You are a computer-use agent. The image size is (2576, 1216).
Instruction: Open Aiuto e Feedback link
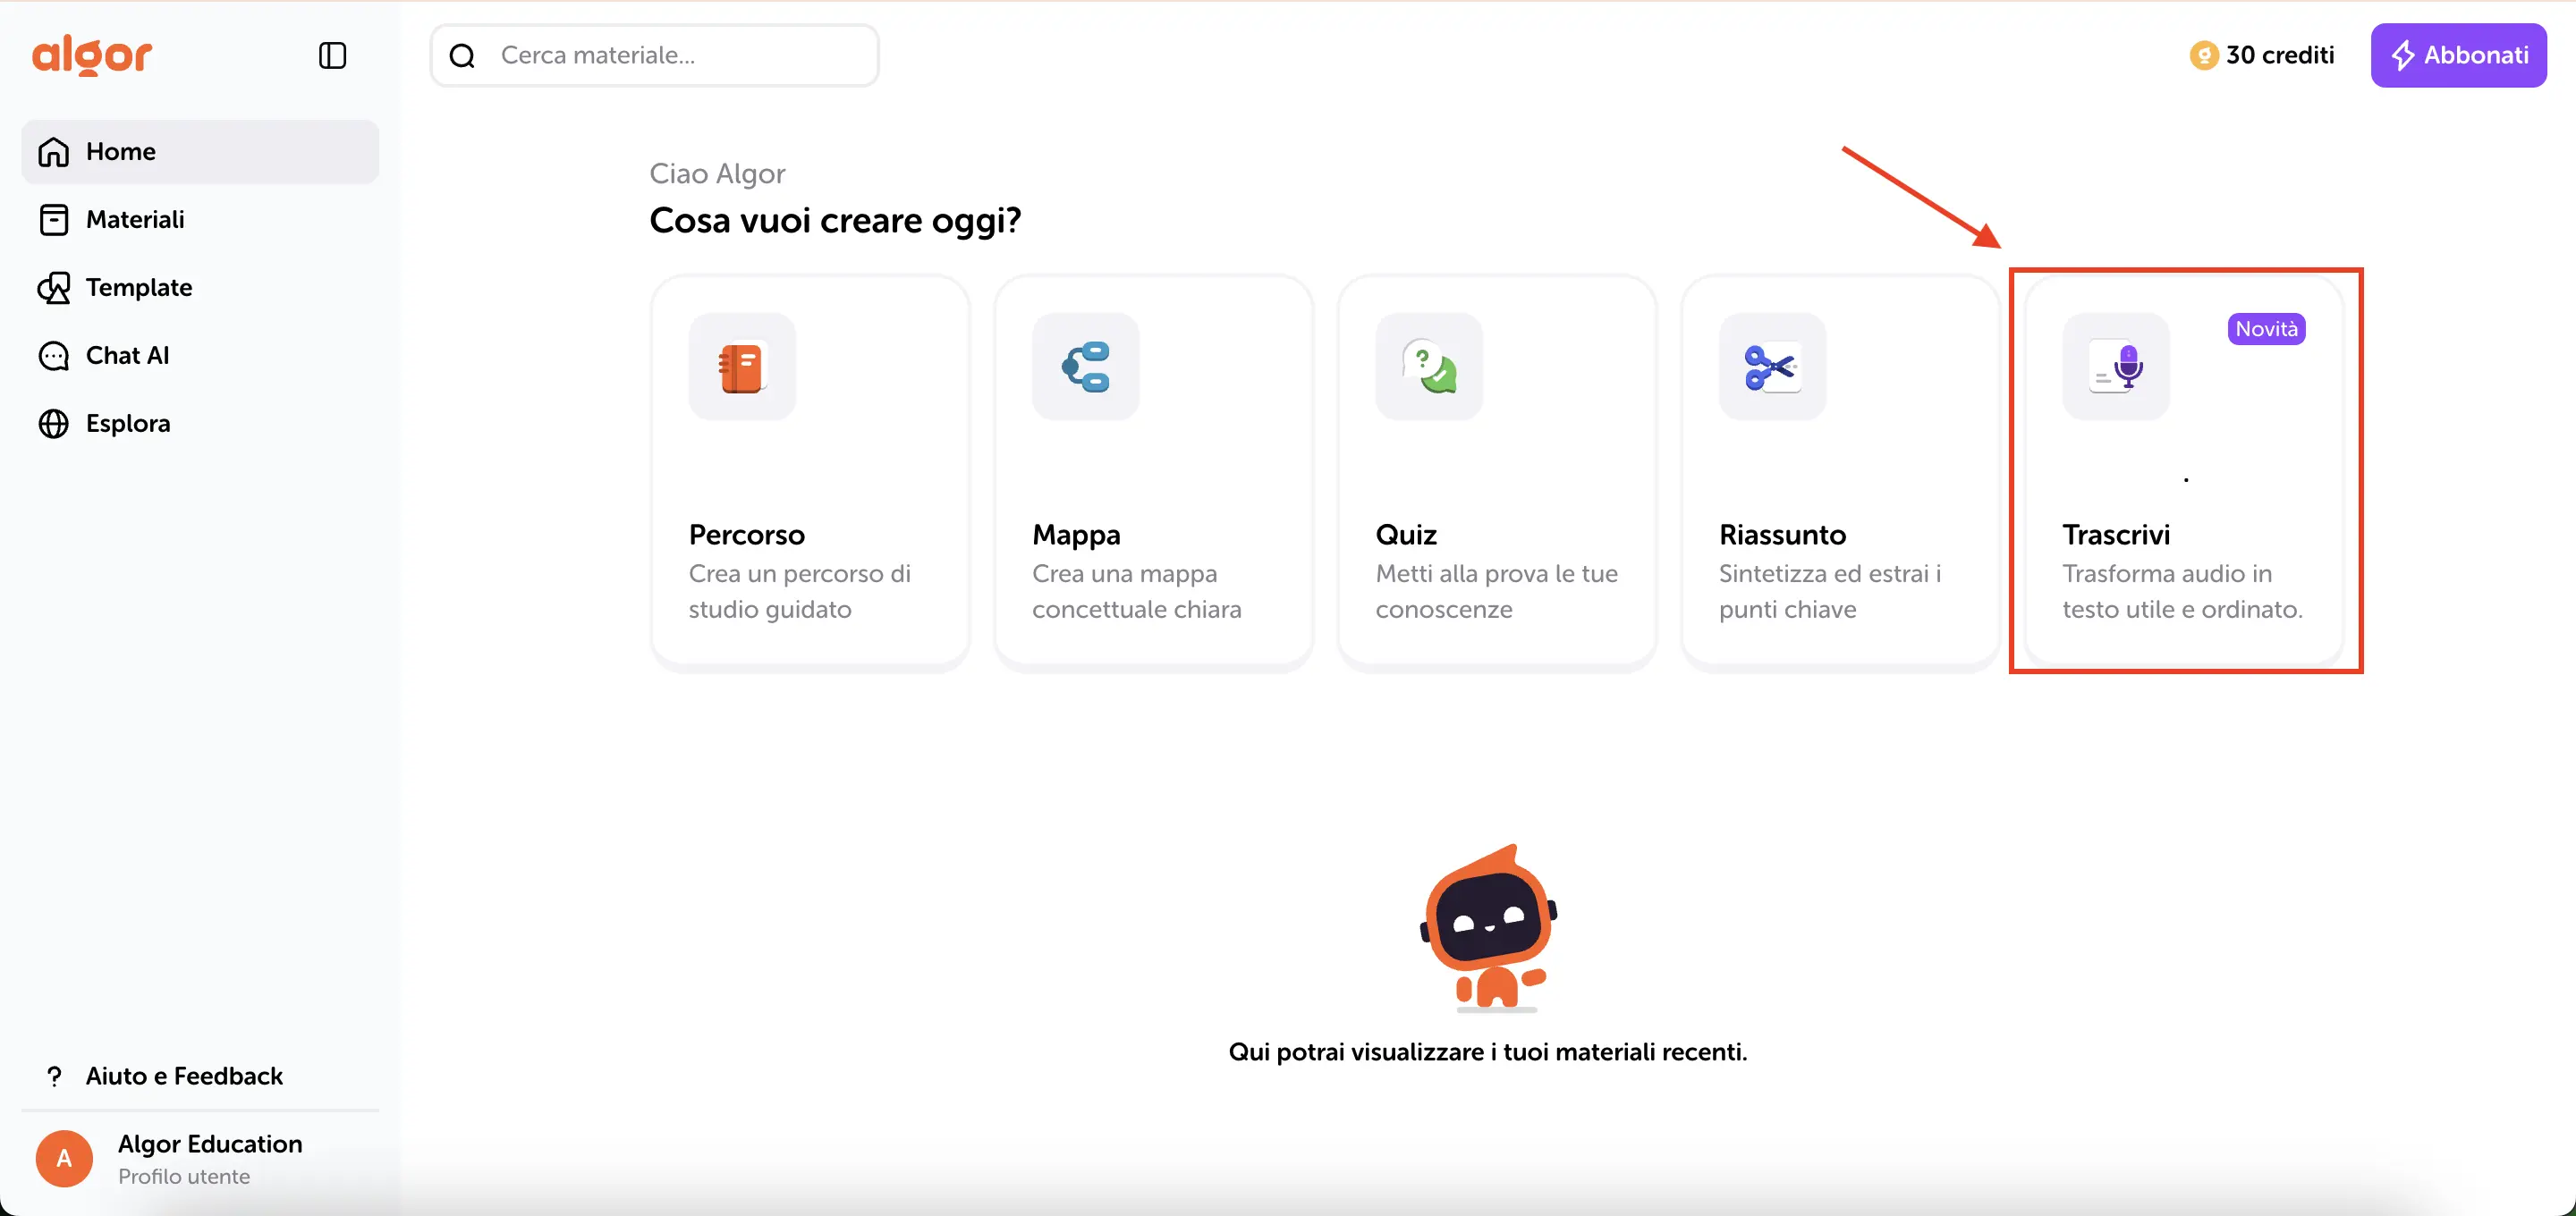coord(184,1076)
